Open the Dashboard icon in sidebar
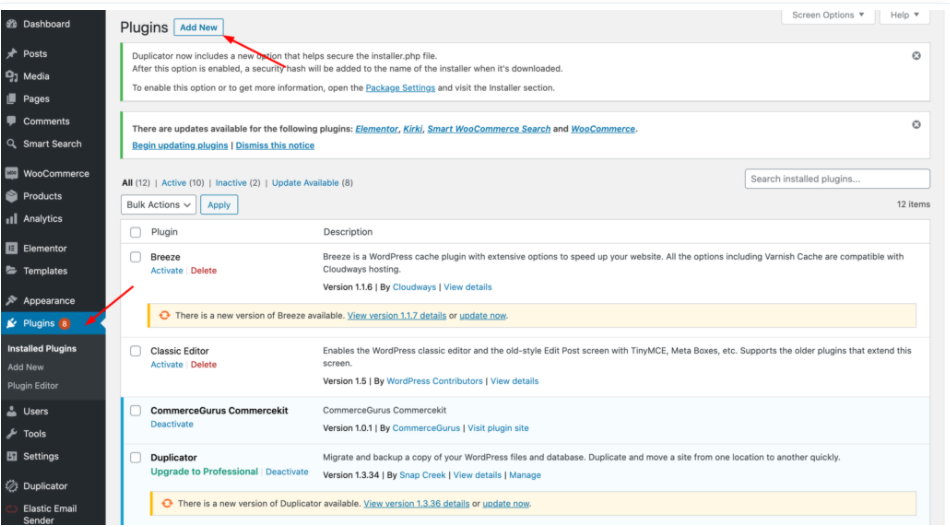 coord(12,24)
